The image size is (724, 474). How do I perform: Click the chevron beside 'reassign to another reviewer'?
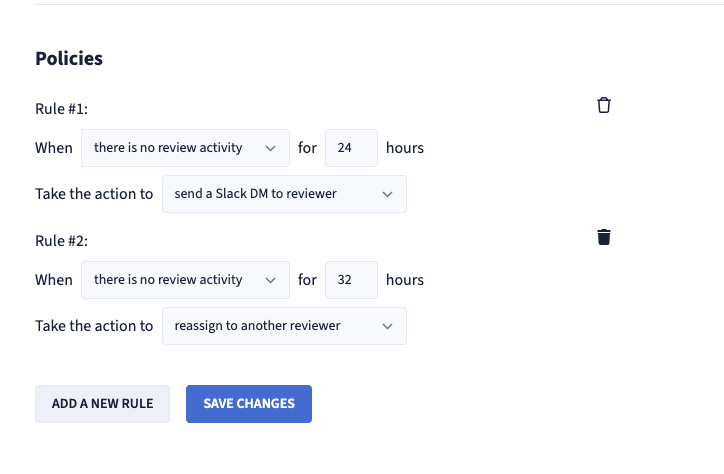click(387, 326)
